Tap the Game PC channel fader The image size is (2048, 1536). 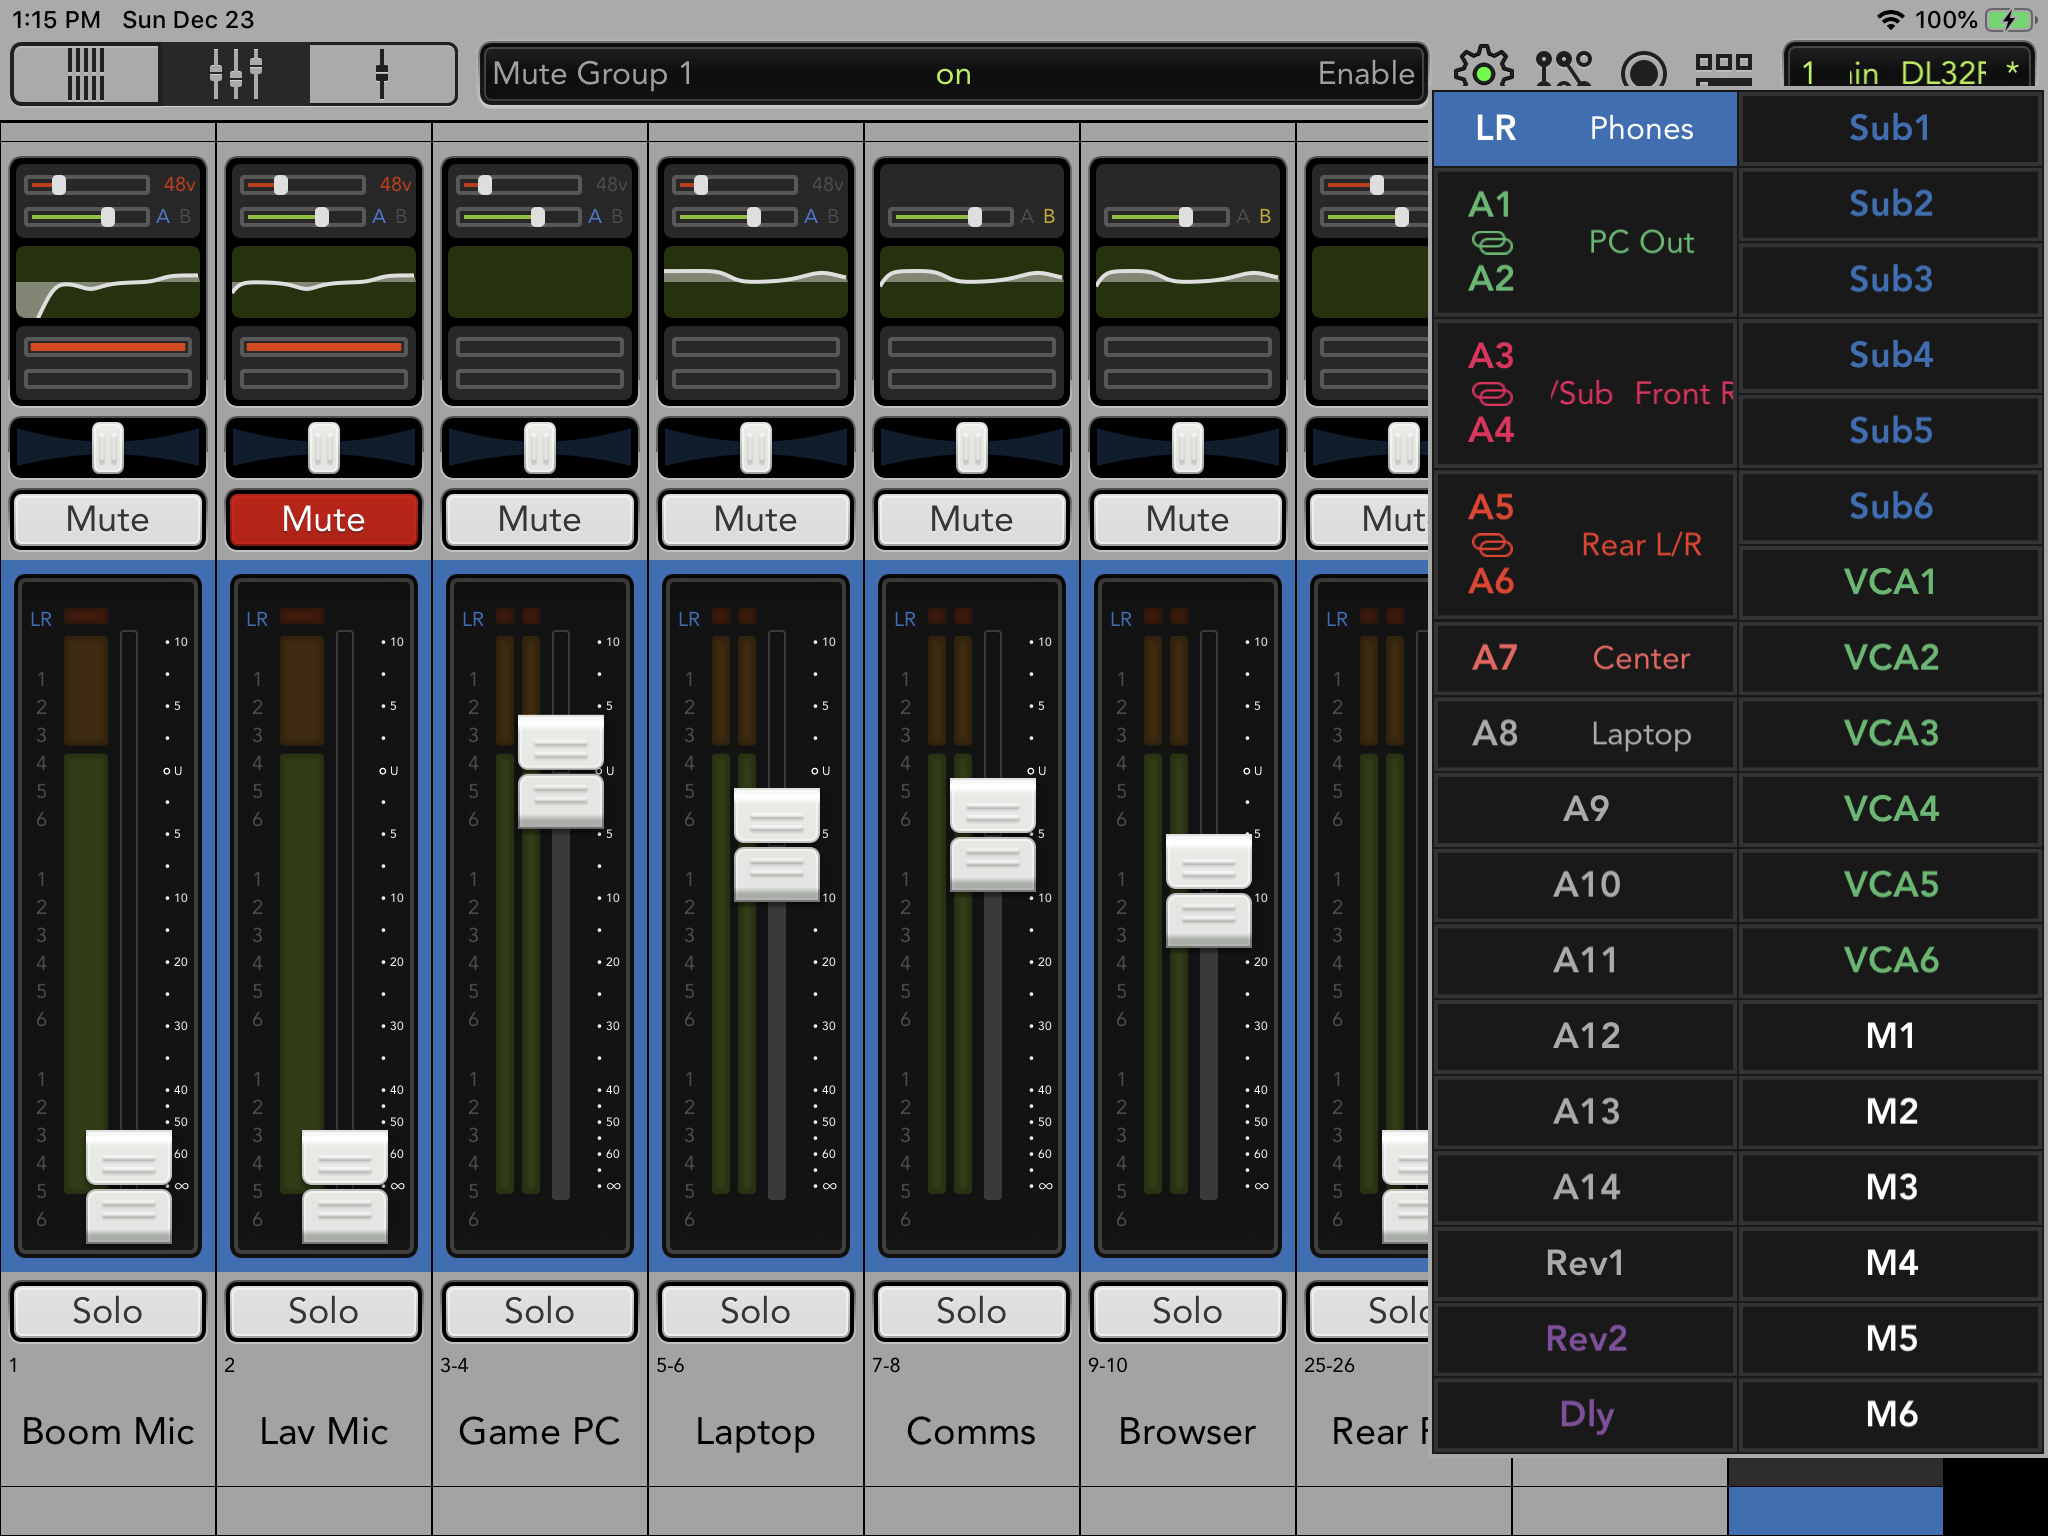(x=560, y=772)
